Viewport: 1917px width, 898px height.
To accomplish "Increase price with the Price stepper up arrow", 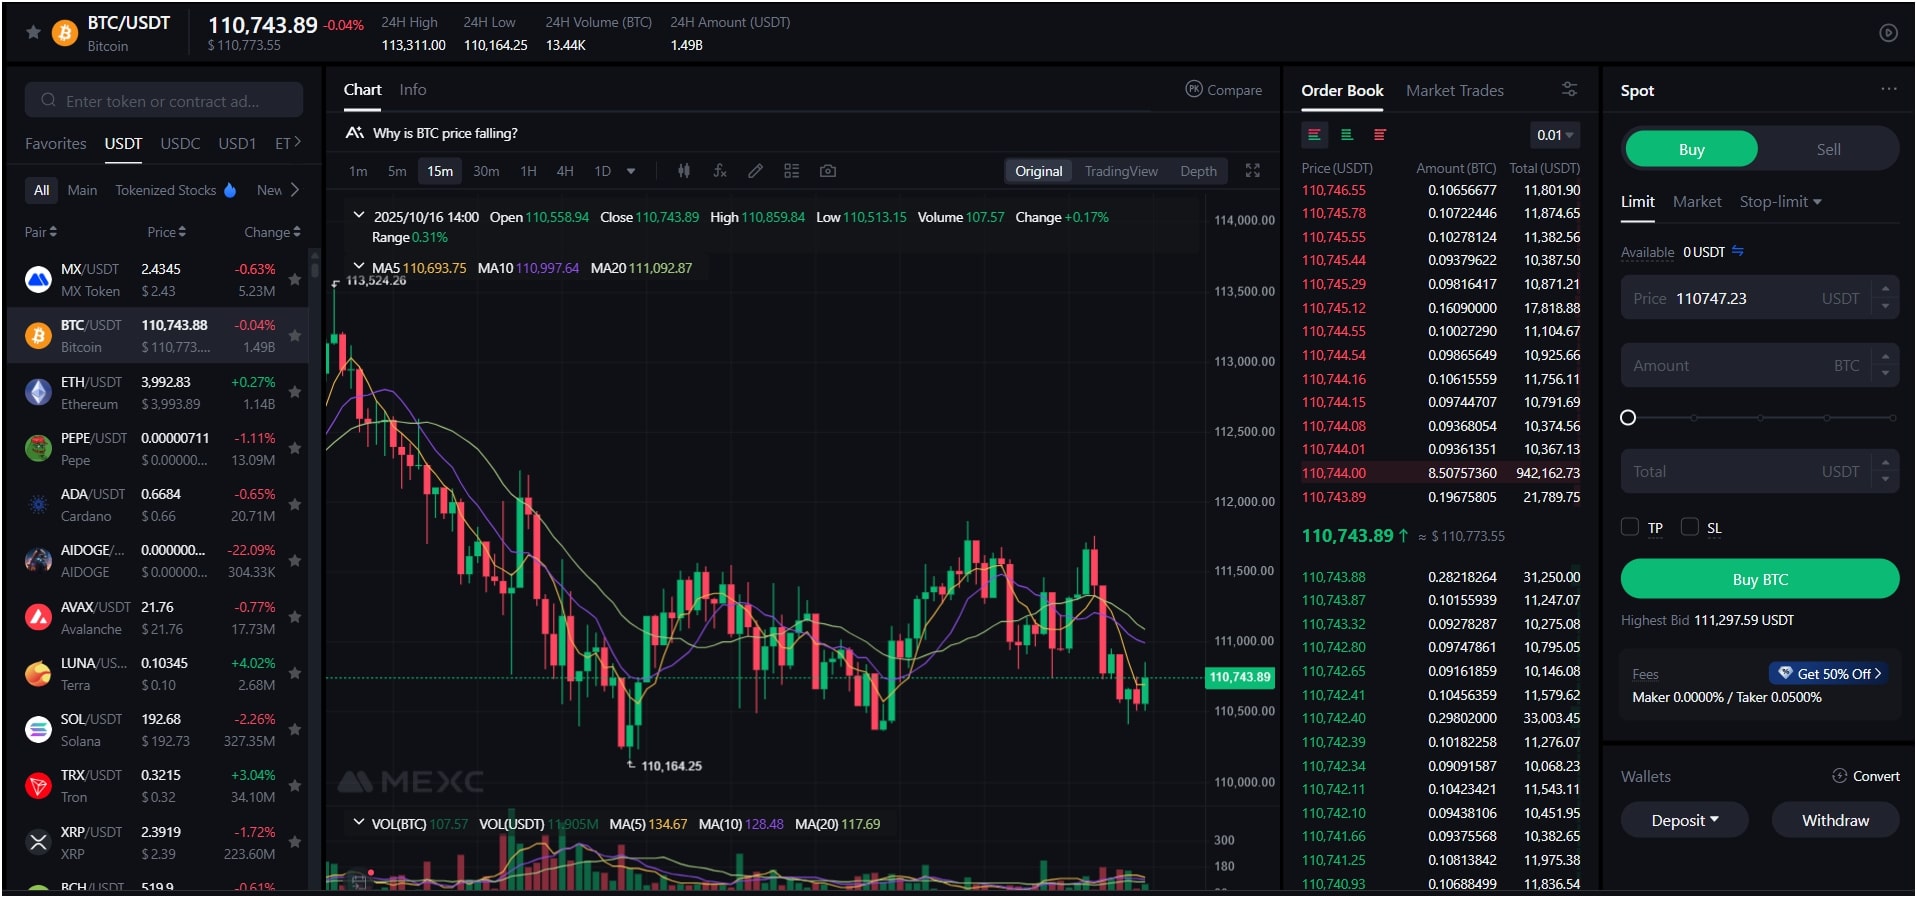I will [1885, 290].
